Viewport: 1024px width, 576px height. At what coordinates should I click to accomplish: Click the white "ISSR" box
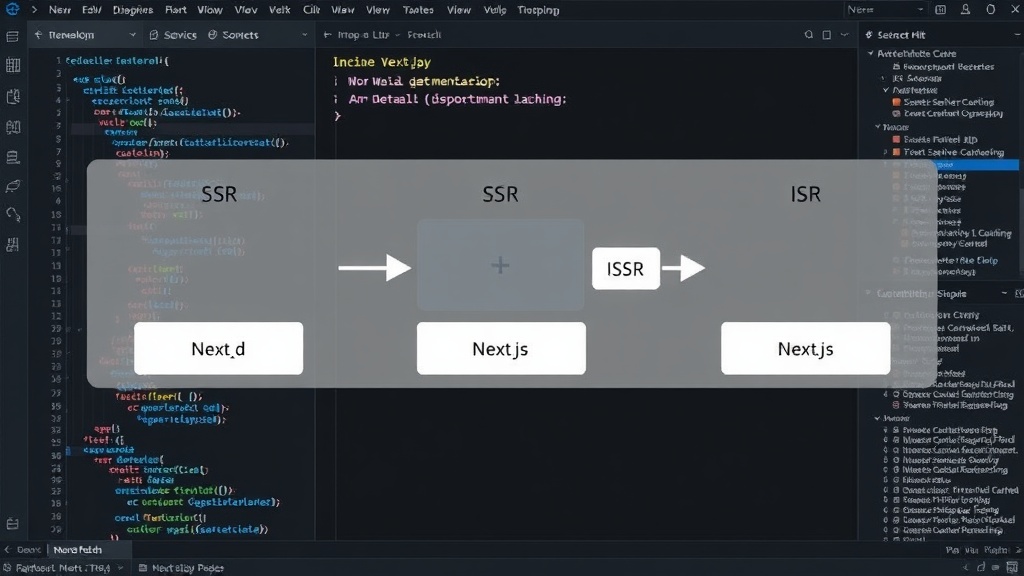pyautogui.click(x=626, y=268)
